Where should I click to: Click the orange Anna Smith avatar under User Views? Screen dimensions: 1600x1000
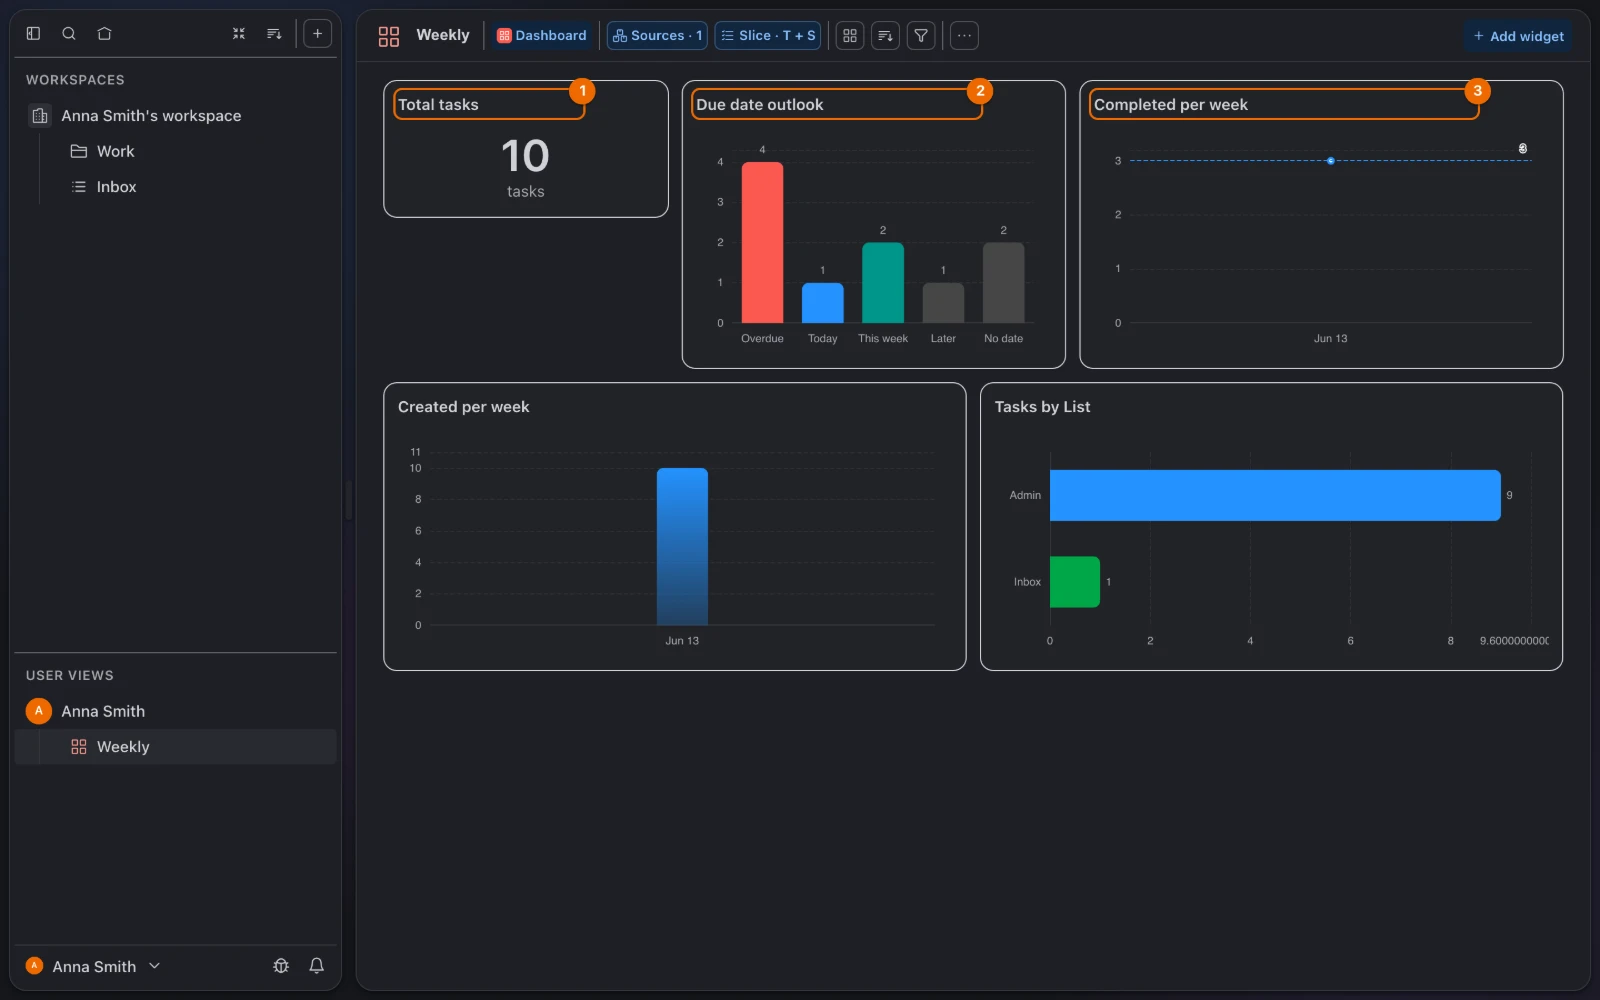[38, 711]
